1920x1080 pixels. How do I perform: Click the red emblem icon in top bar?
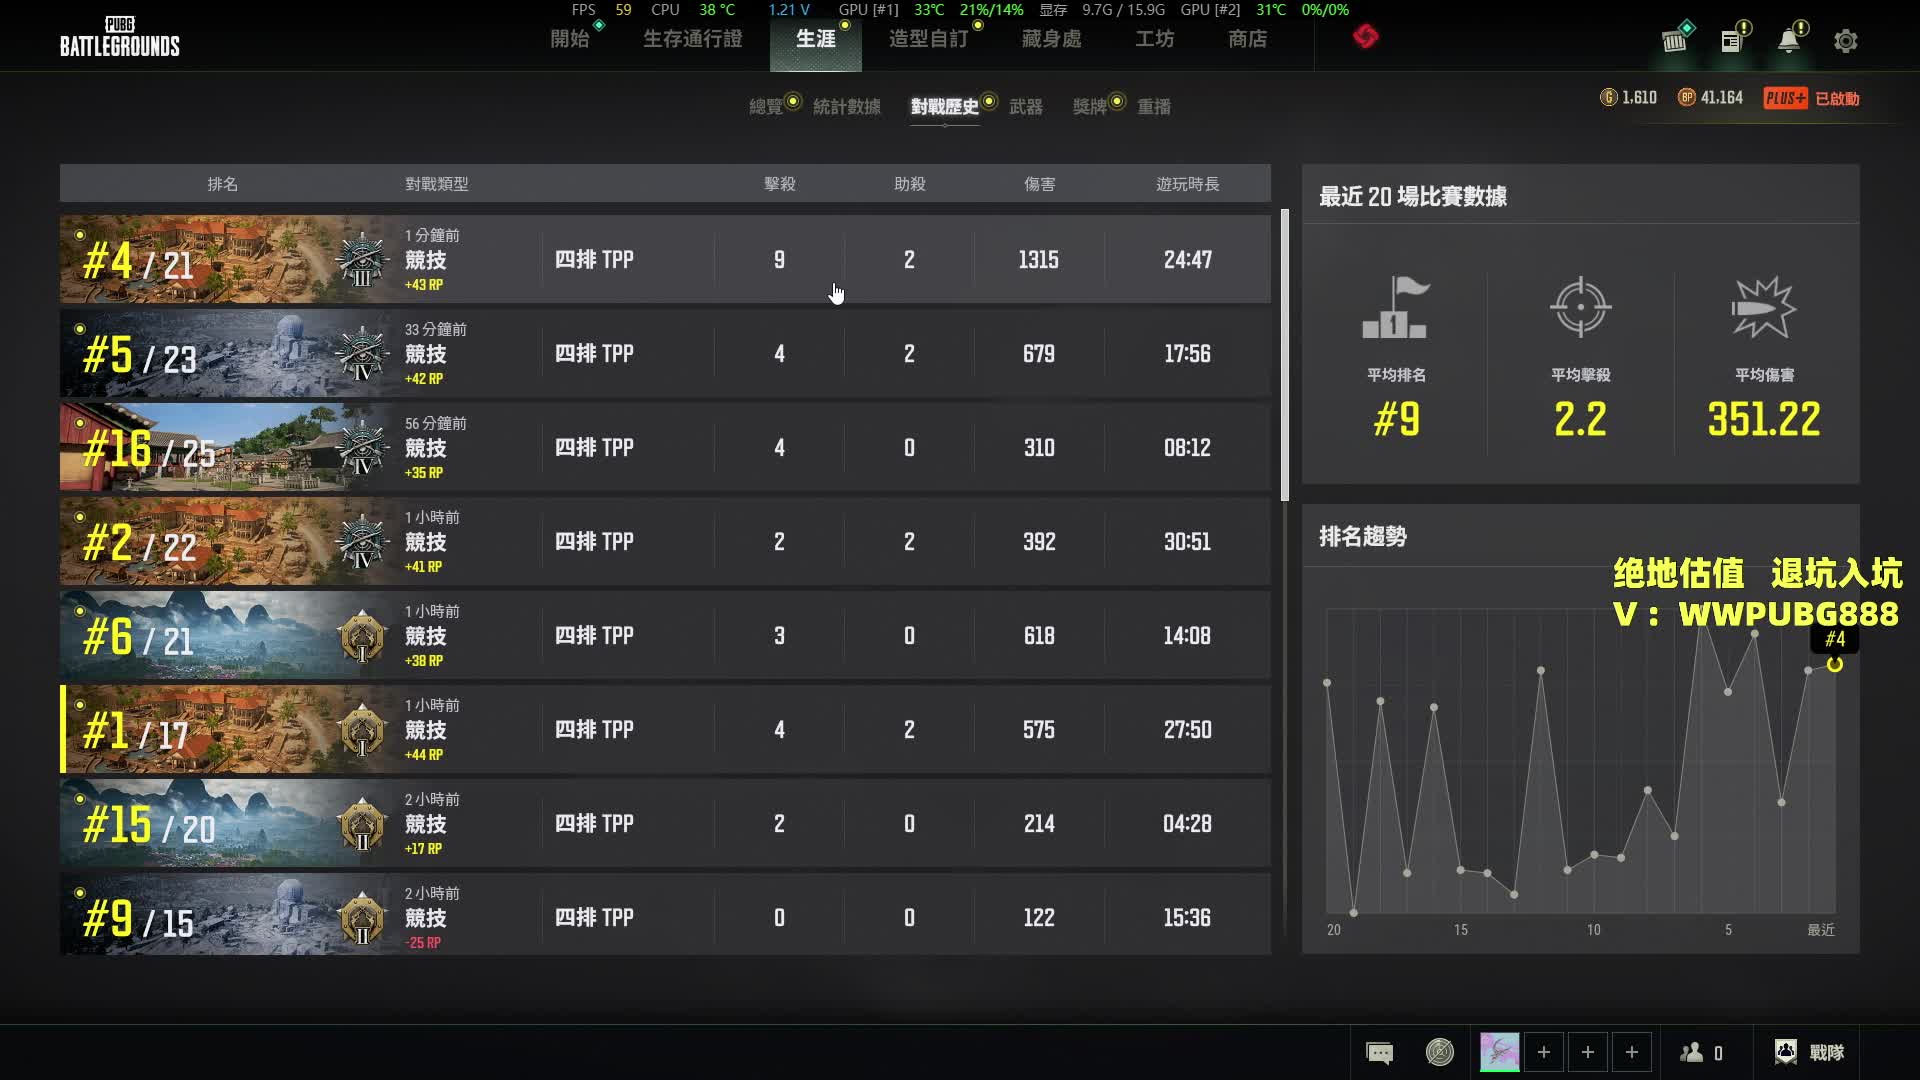(x=1365, y=37)
